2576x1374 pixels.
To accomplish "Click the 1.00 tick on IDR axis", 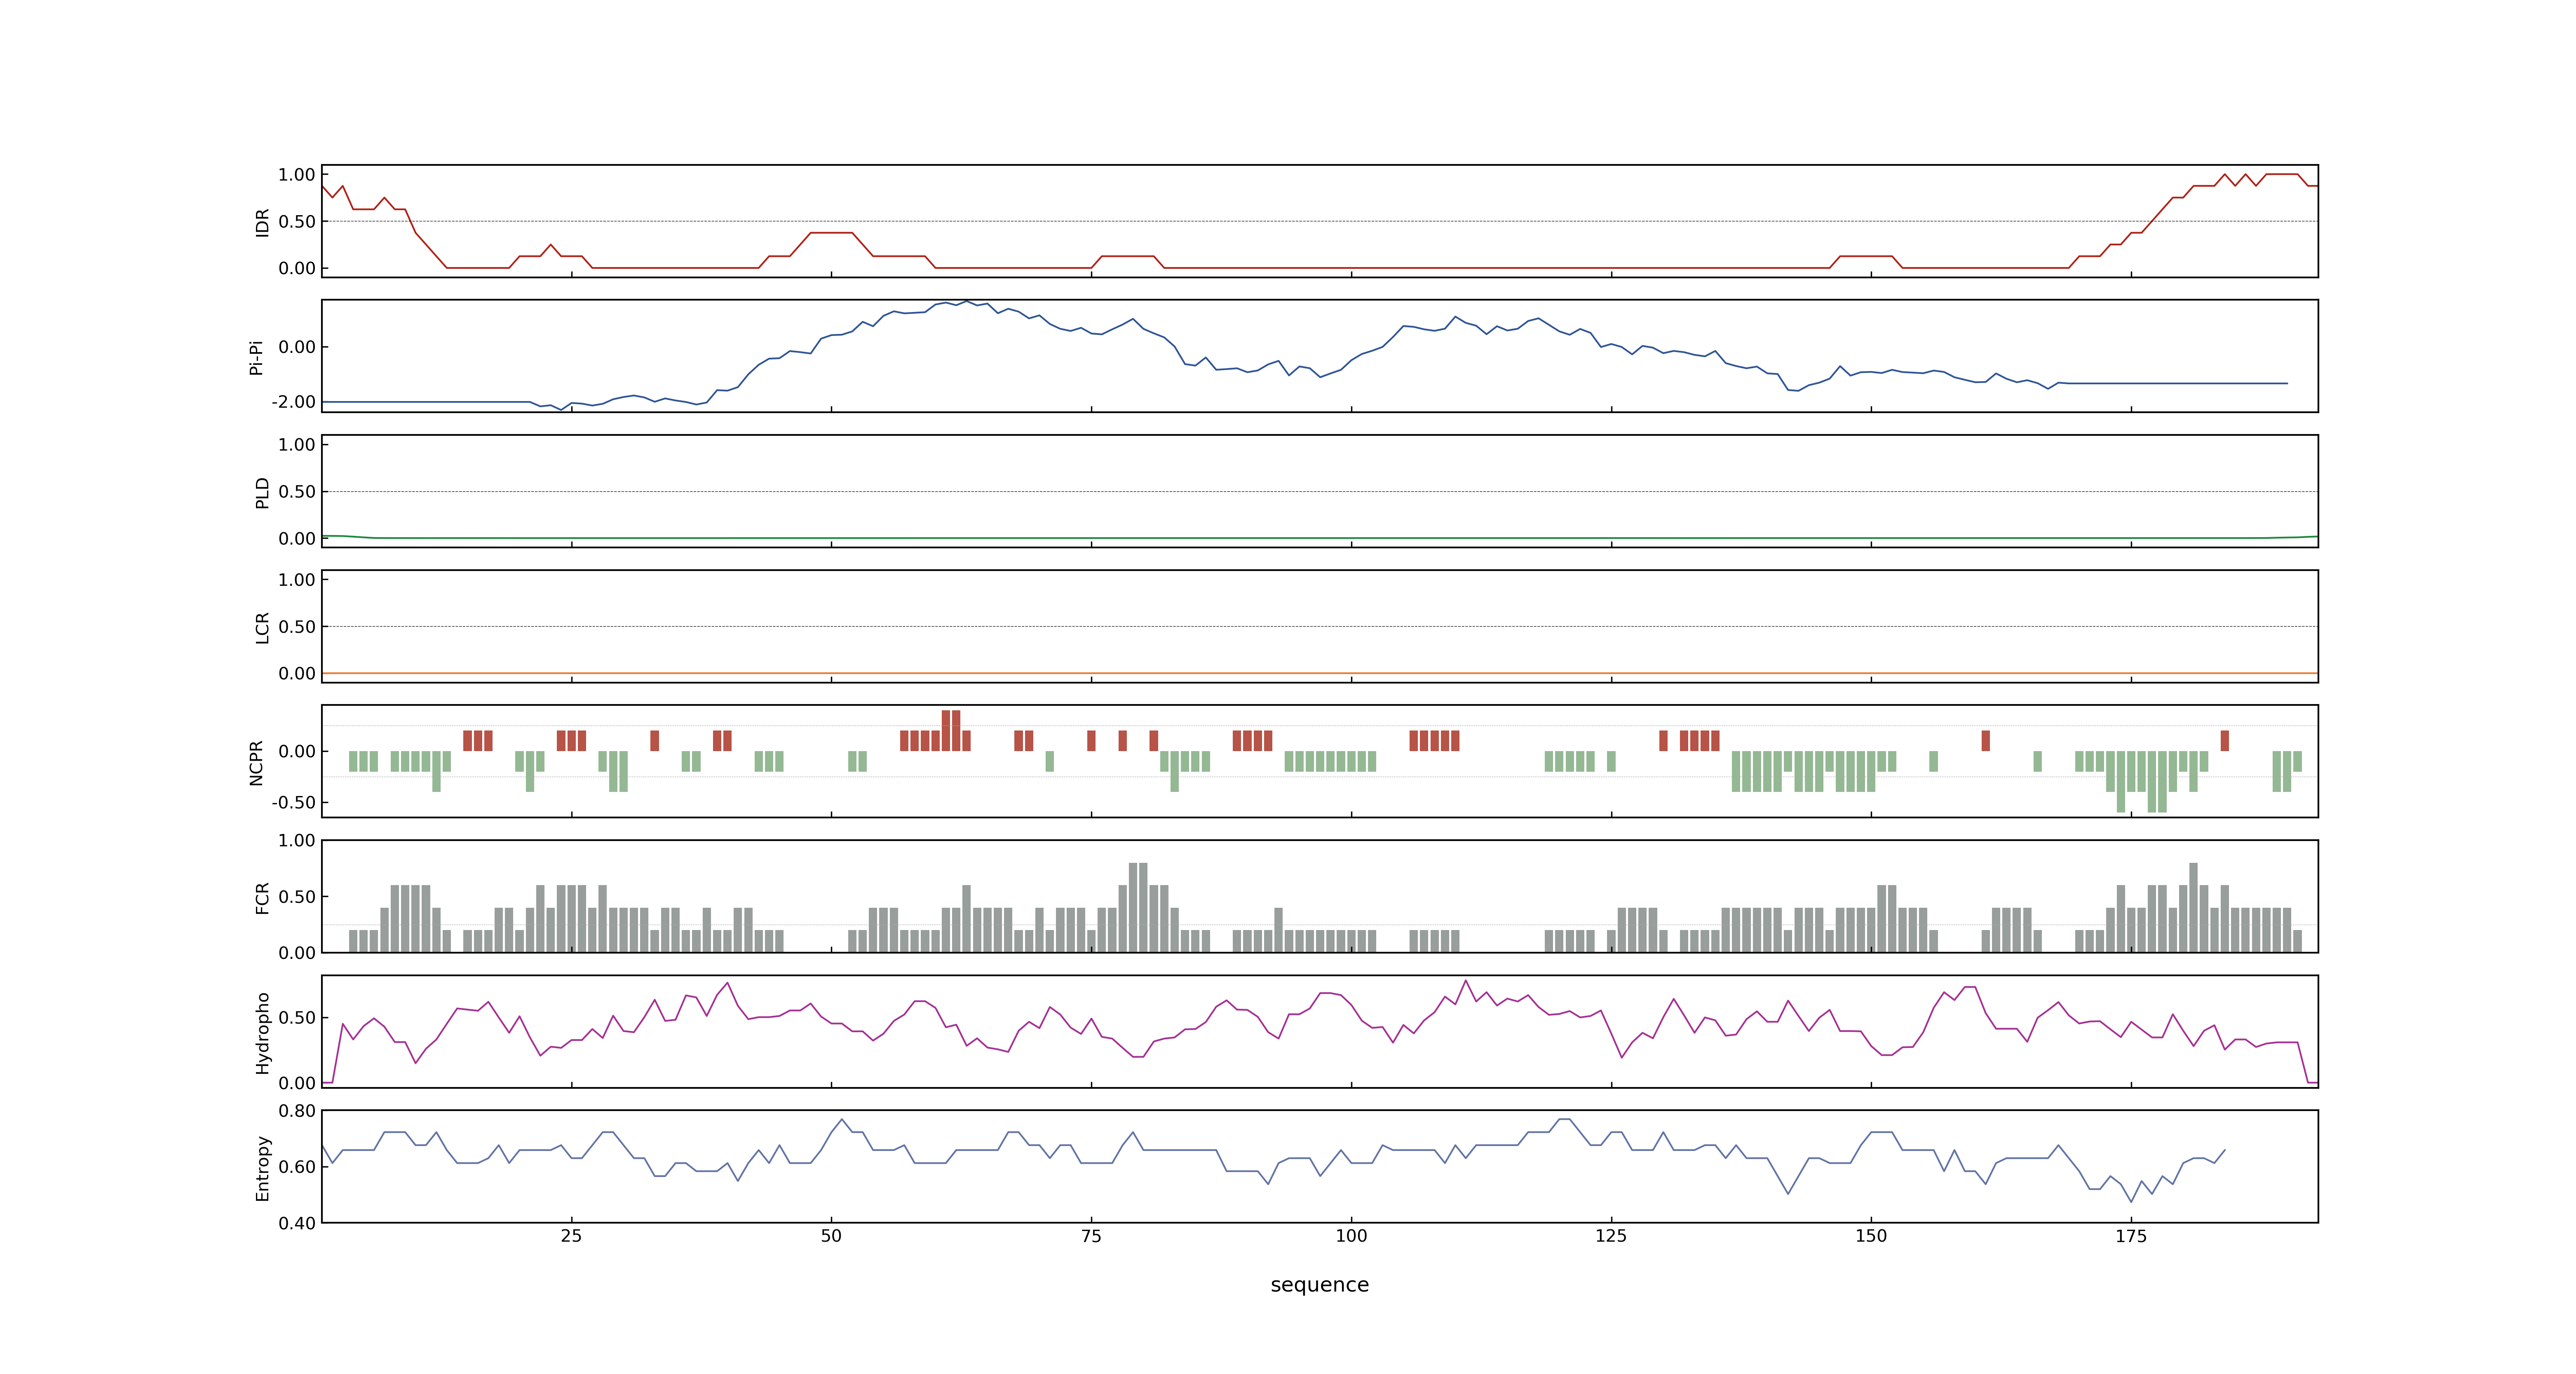I will (x=297, y=175).
